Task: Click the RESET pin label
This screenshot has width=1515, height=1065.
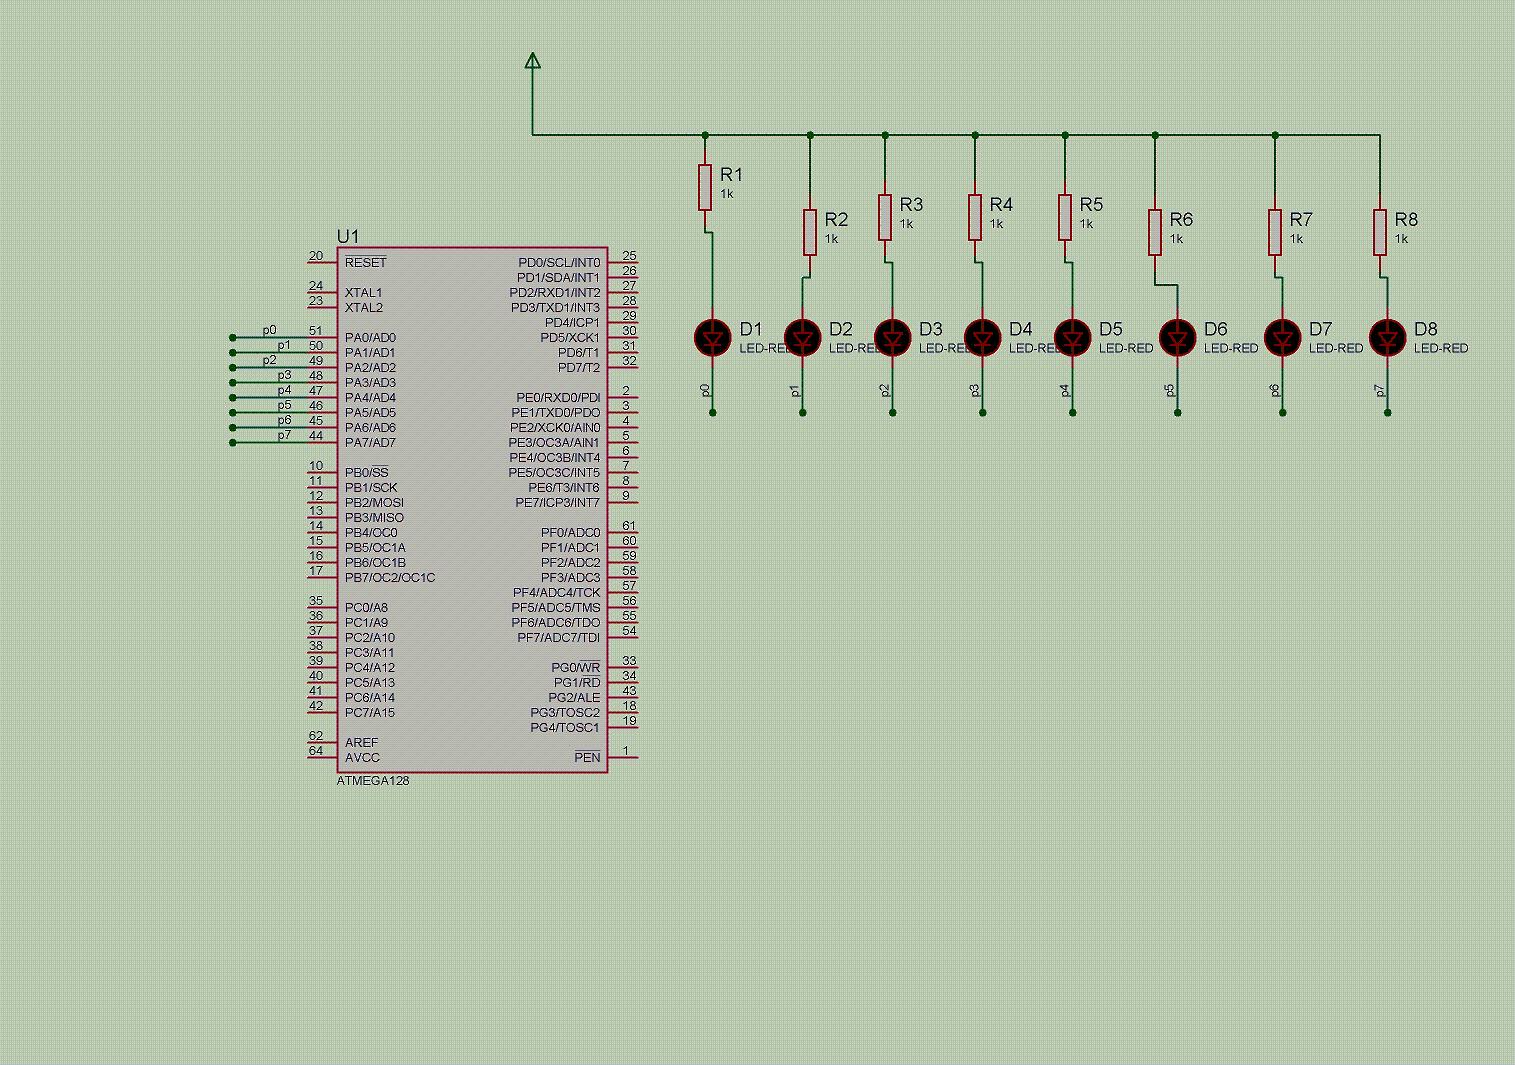Action: [x=365, y=263]
